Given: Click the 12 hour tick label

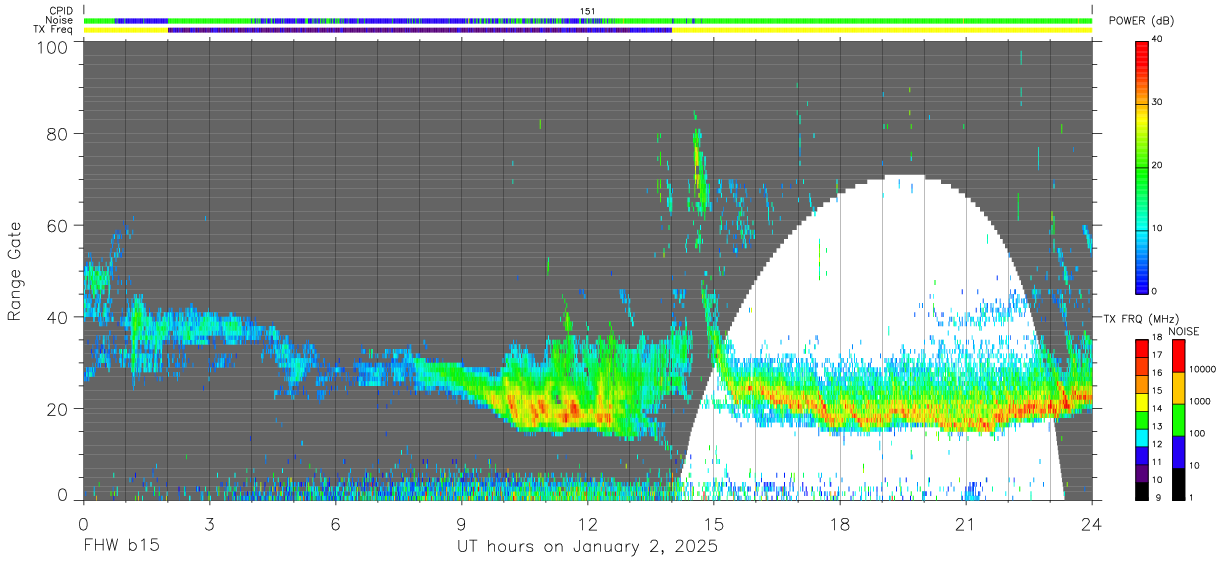Looking at the screenshot, I should 587,524.
